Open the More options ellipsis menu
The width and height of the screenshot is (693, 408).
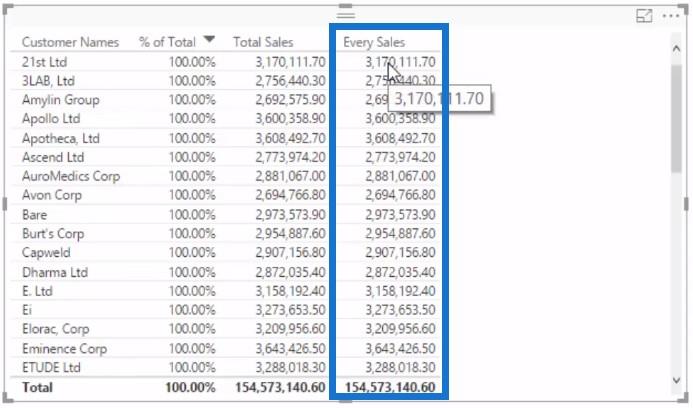[x=671, y=16]
